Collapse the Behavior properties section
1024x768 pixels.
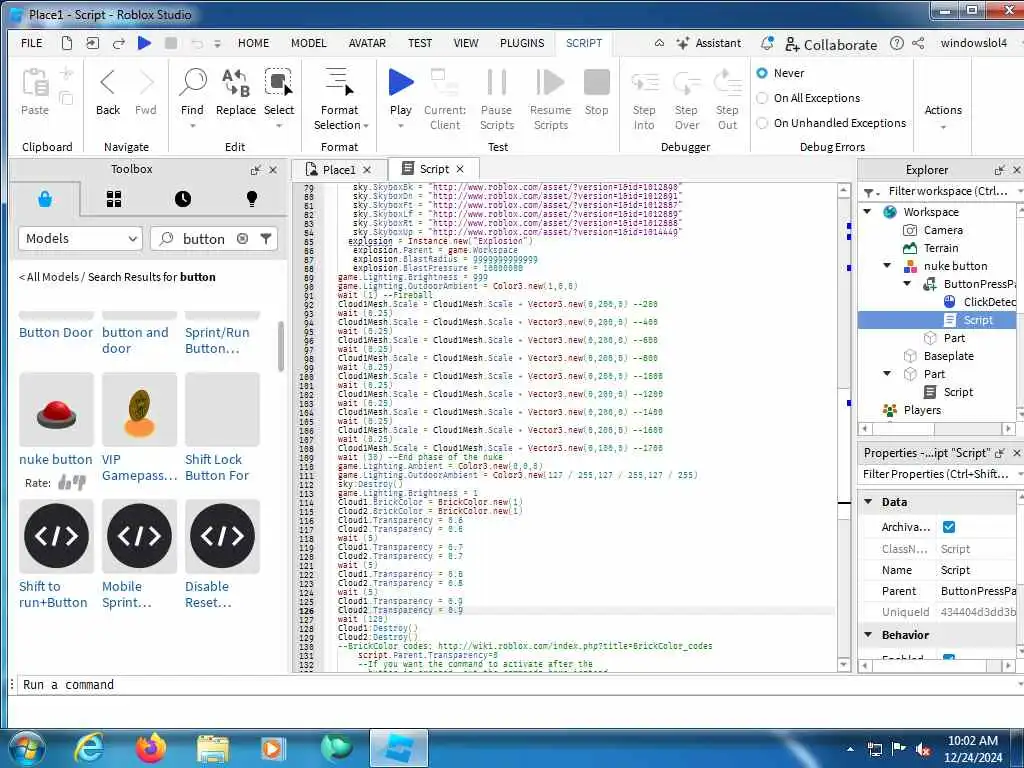(869, 635)
